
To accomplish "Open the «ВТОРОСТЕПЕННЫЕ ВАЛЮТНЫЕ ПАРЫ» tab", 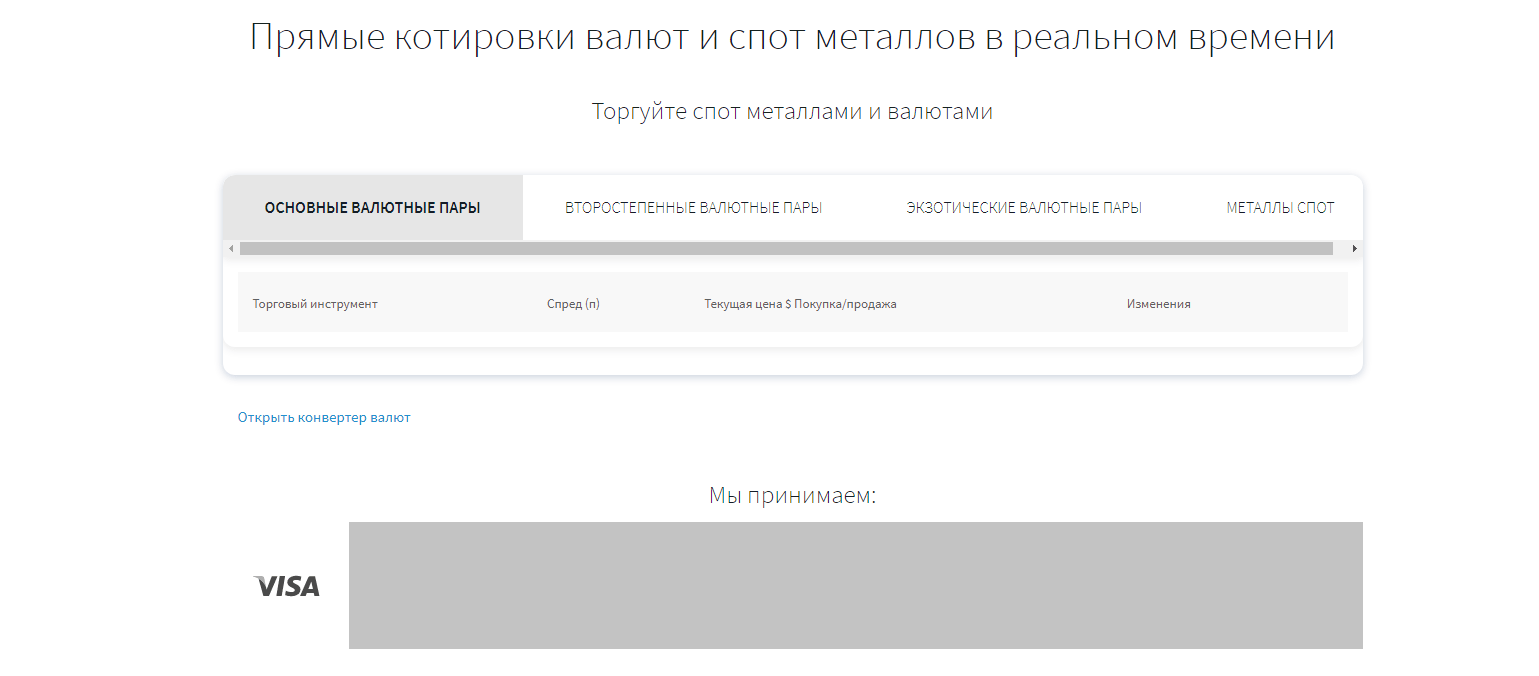I will pos(693,207).
